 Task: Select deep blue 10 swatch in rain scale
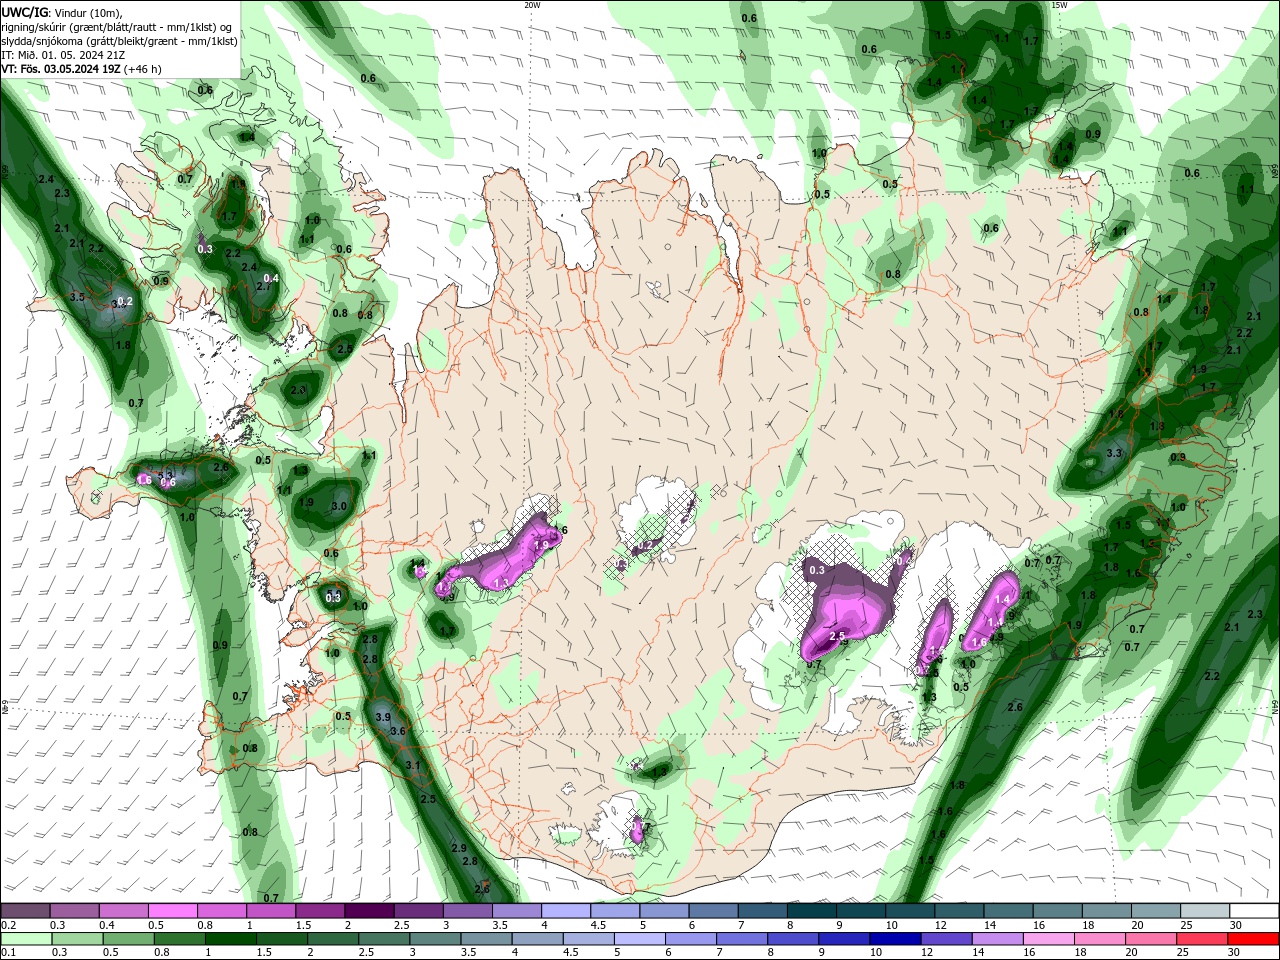(x=895, y=939)
